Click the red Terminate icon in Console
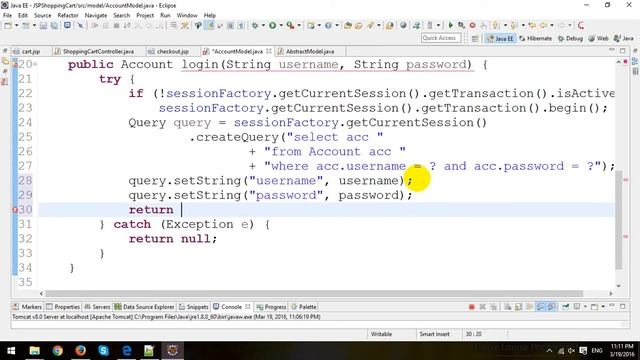Image resolution: width=640 pixels, height=360 pixels. [471, 307]
